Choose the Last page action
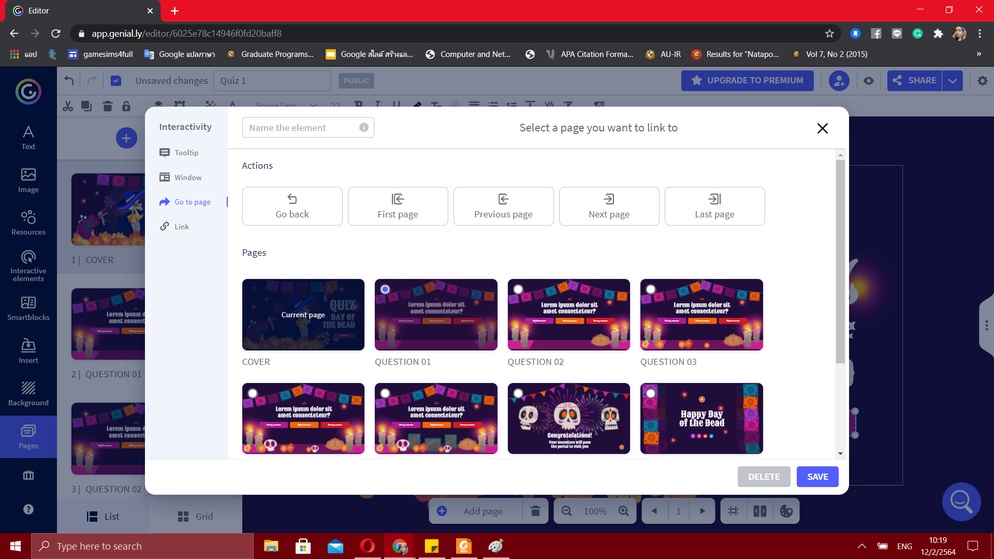This screenshot has height=559, width=994. pos(714,206)
